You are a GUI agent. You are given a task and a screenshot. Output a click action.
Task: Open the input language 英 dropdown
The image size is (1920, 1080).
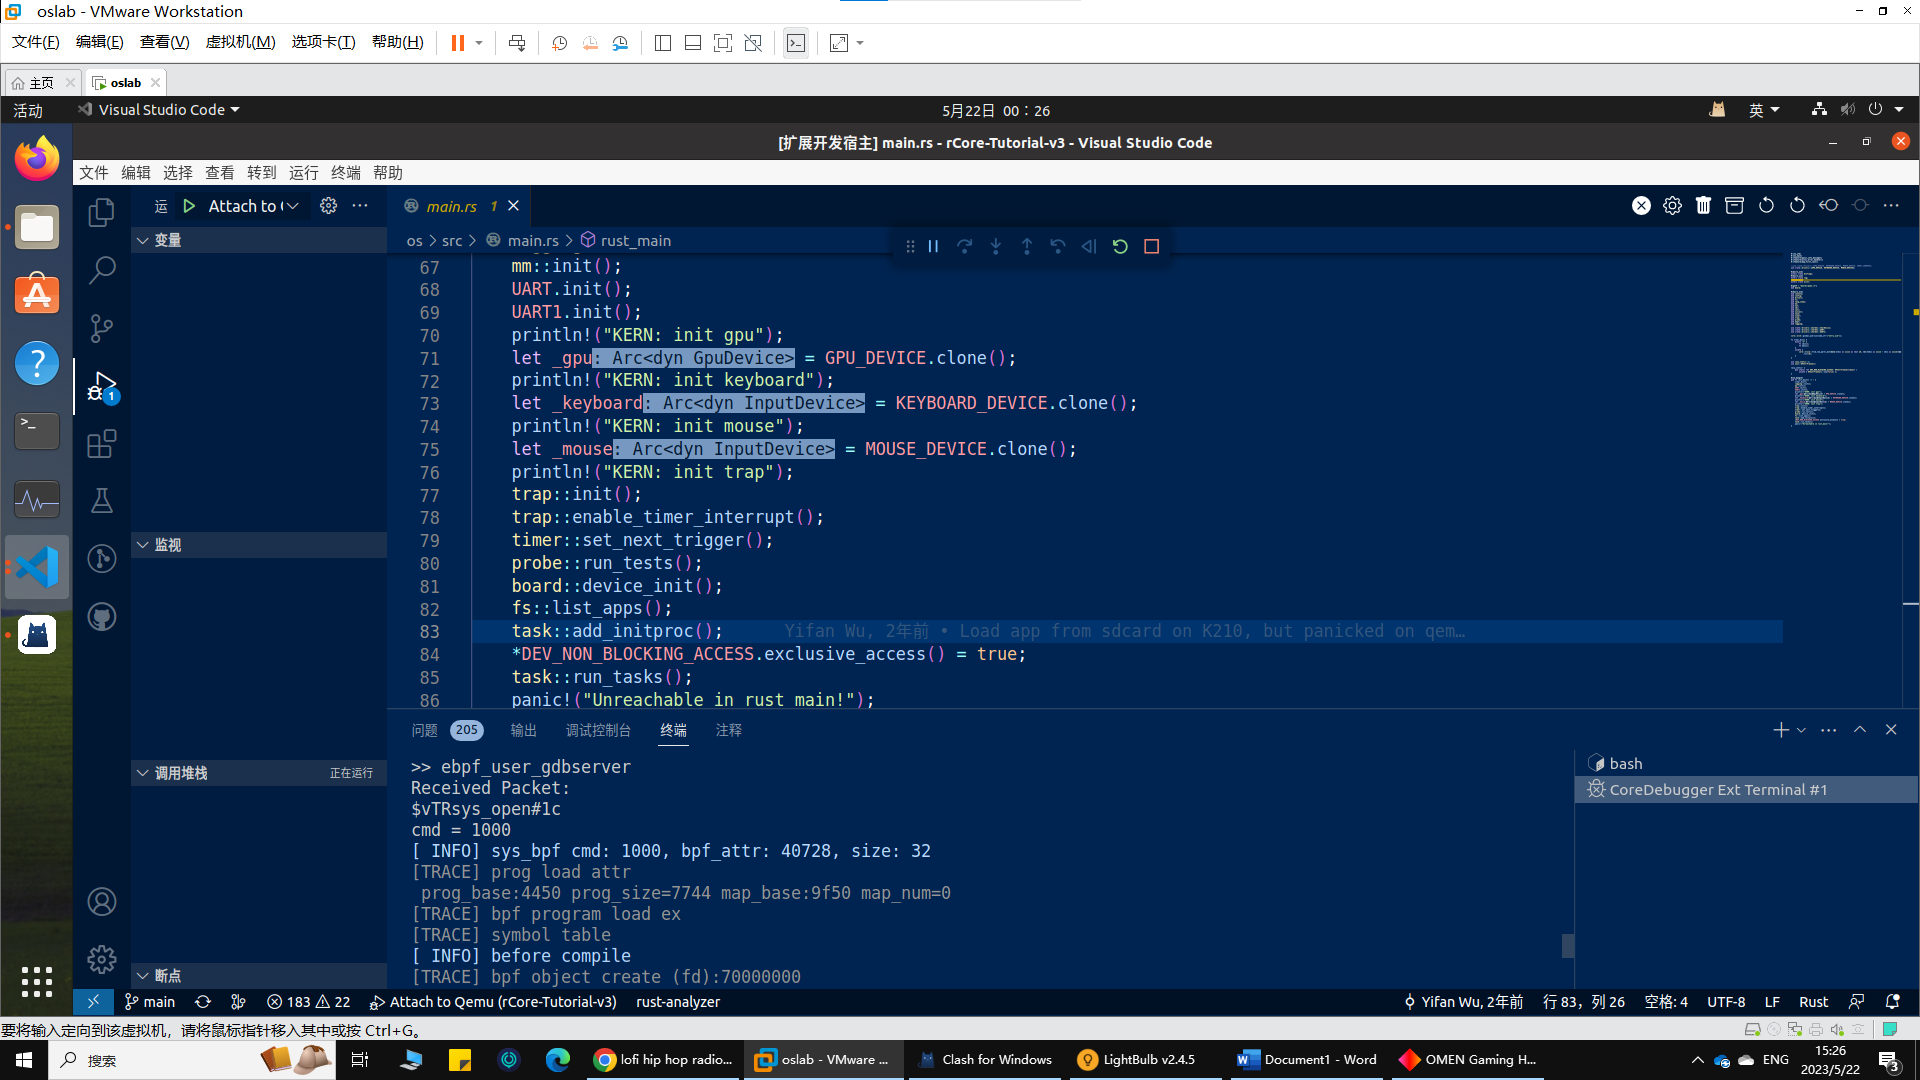click(x=1764, y=110)
